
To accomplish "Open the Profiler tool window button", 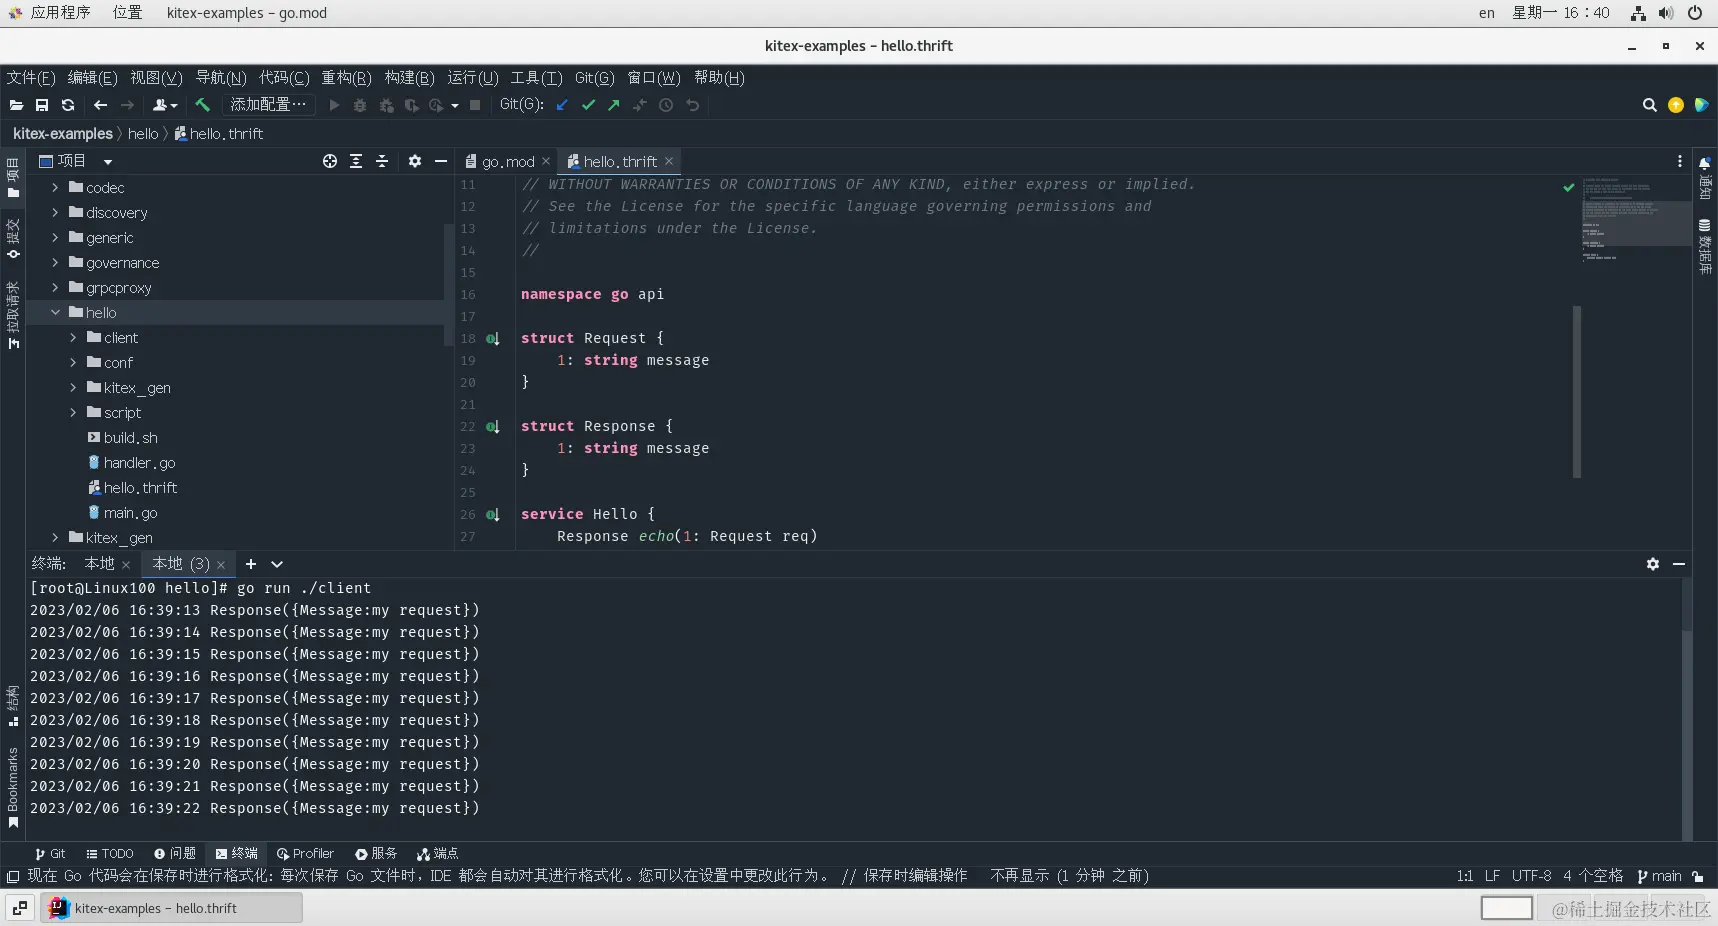I will pyautogui.click(x=305, y=854).
